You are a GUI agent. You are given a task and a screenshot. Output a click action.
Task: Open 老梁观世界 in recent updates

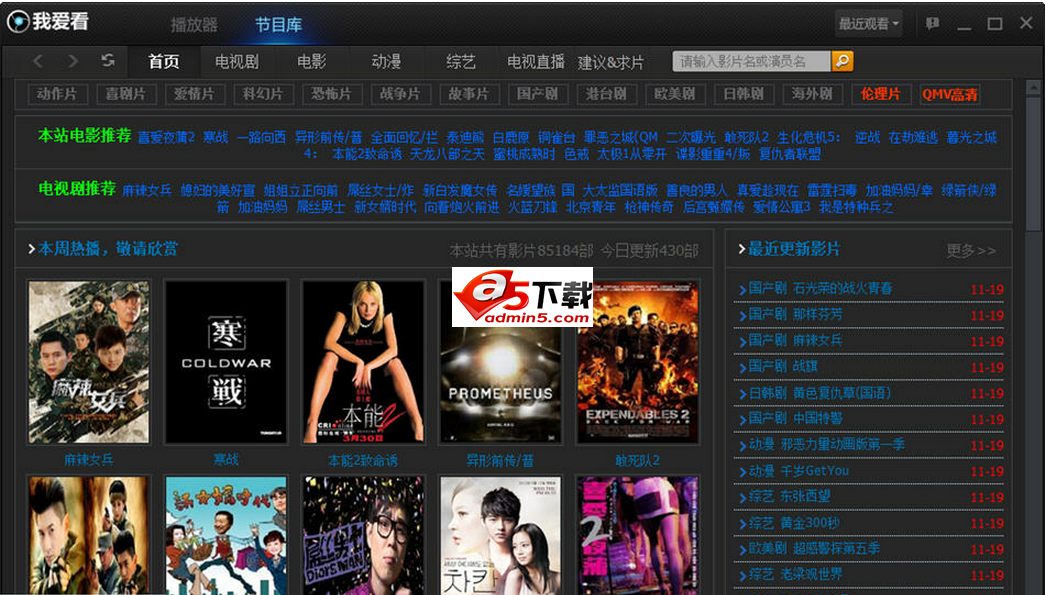(811, 574)
